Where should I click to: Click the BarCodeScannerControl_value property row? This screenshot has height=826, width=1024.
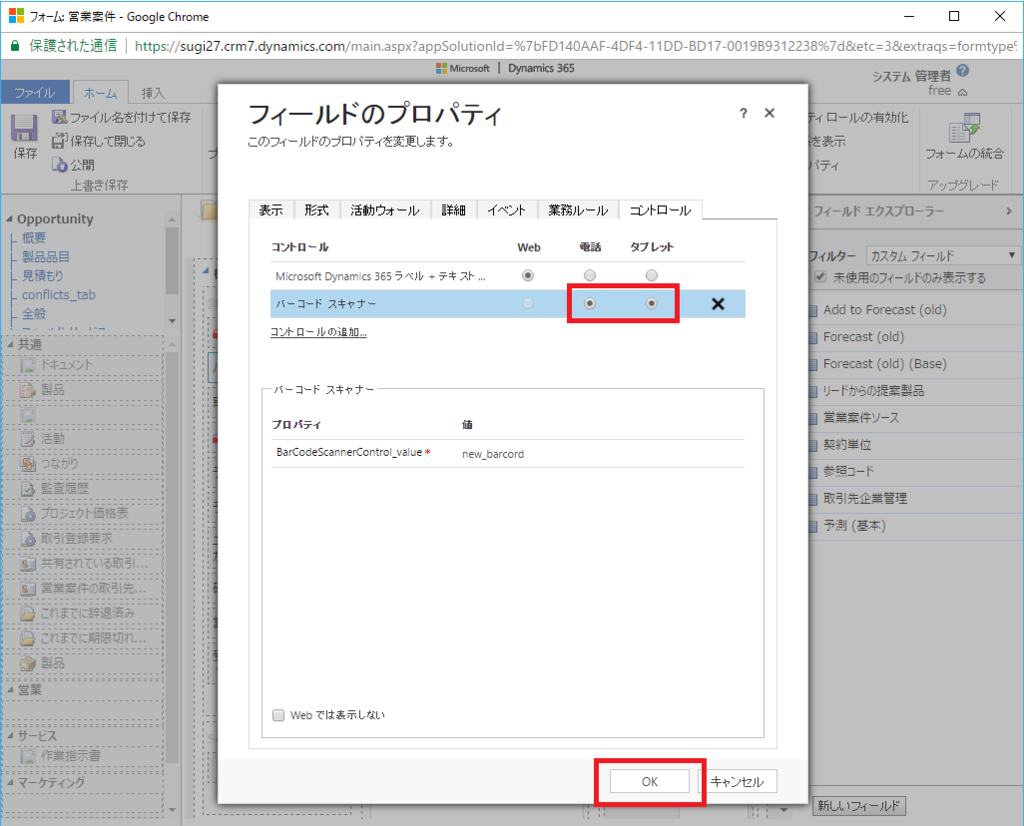coord(507,453)
